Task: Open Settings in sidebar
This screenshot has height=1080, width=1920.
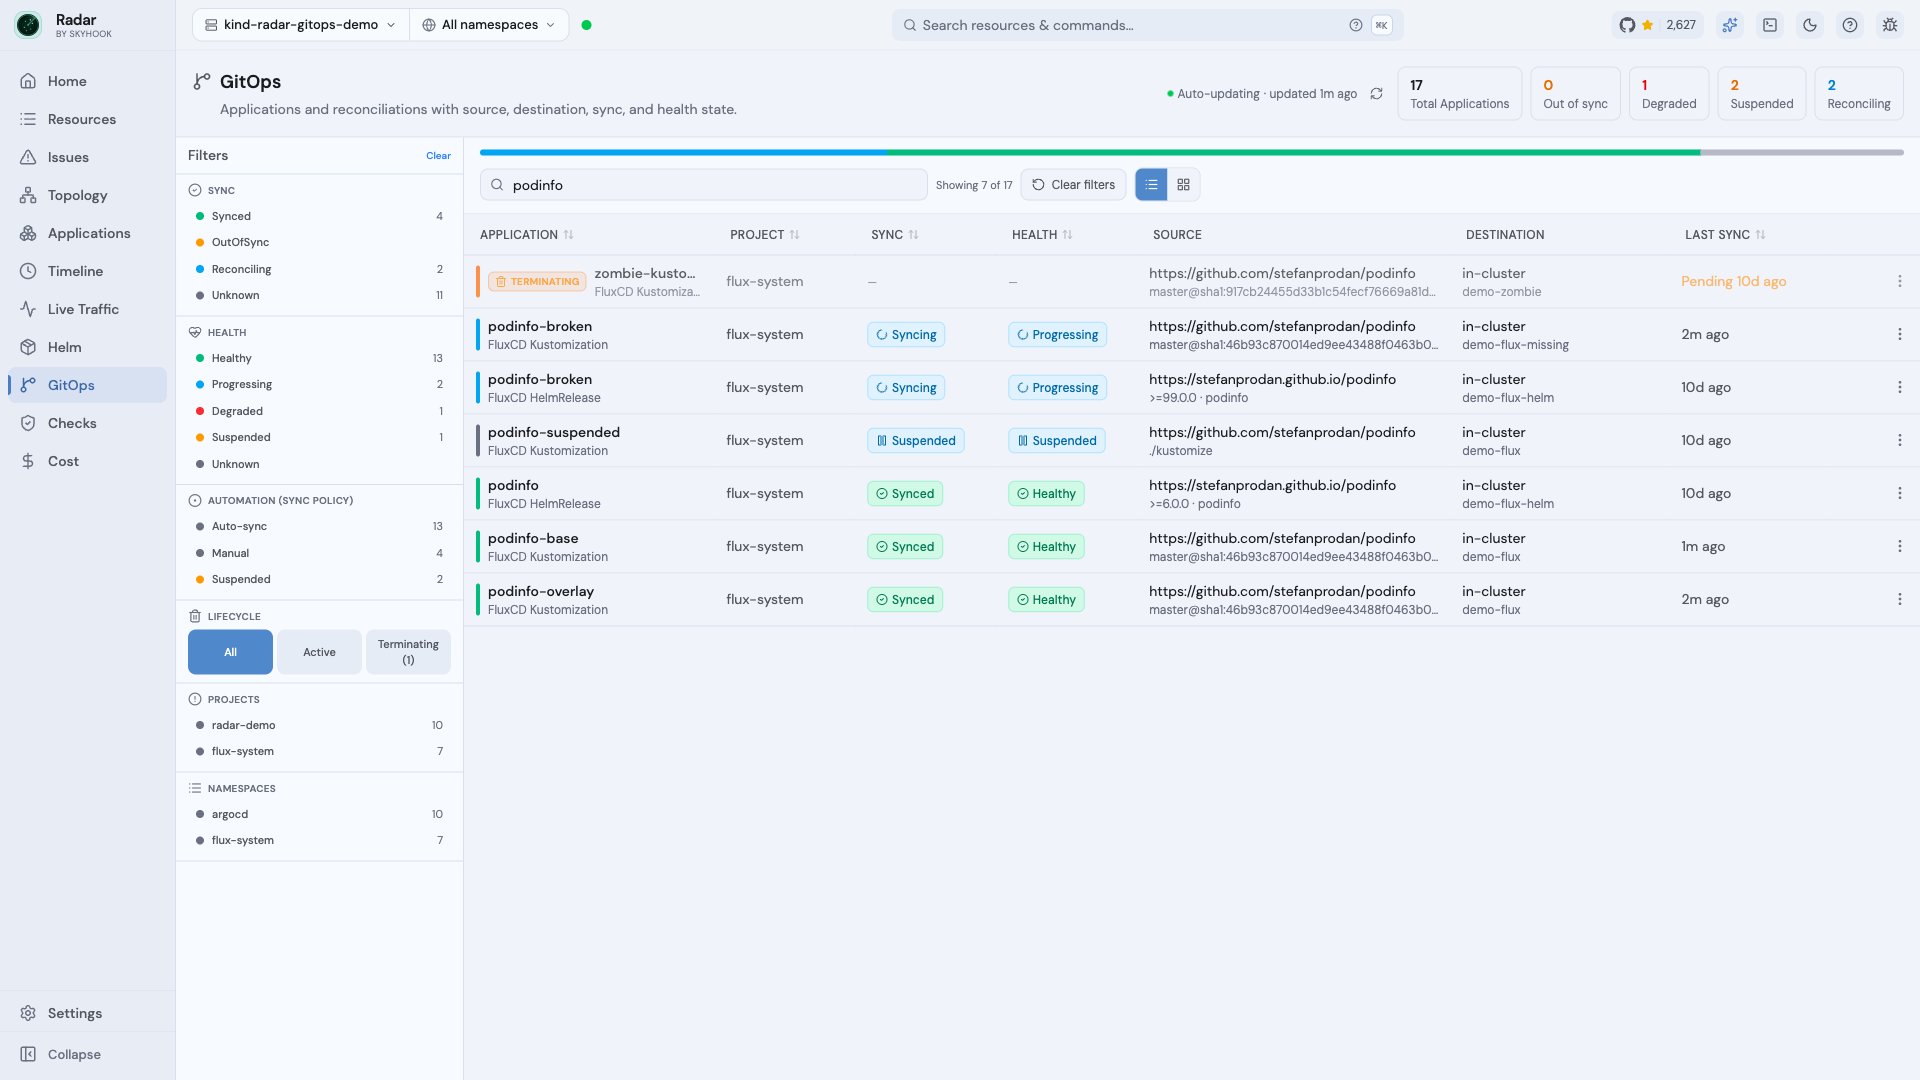Action: [87, 1013]
